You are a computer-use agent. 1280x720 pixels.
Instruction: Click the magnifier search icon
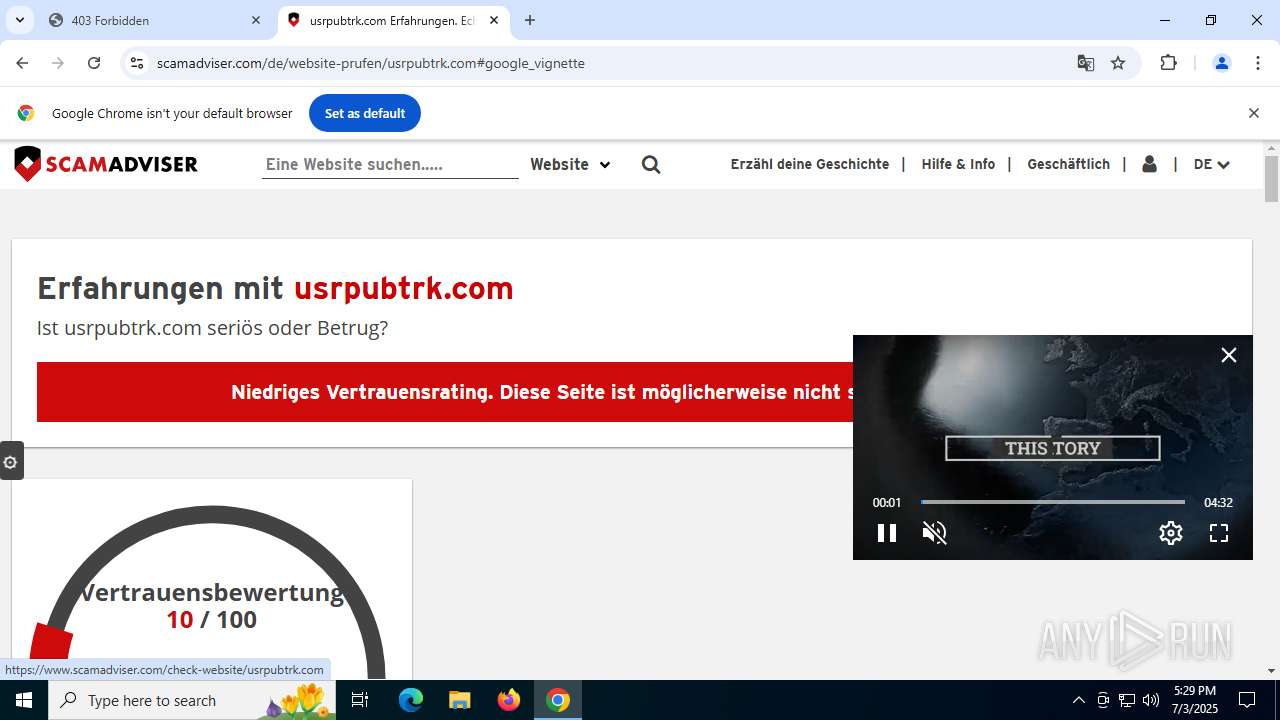(x=651, y=164)
